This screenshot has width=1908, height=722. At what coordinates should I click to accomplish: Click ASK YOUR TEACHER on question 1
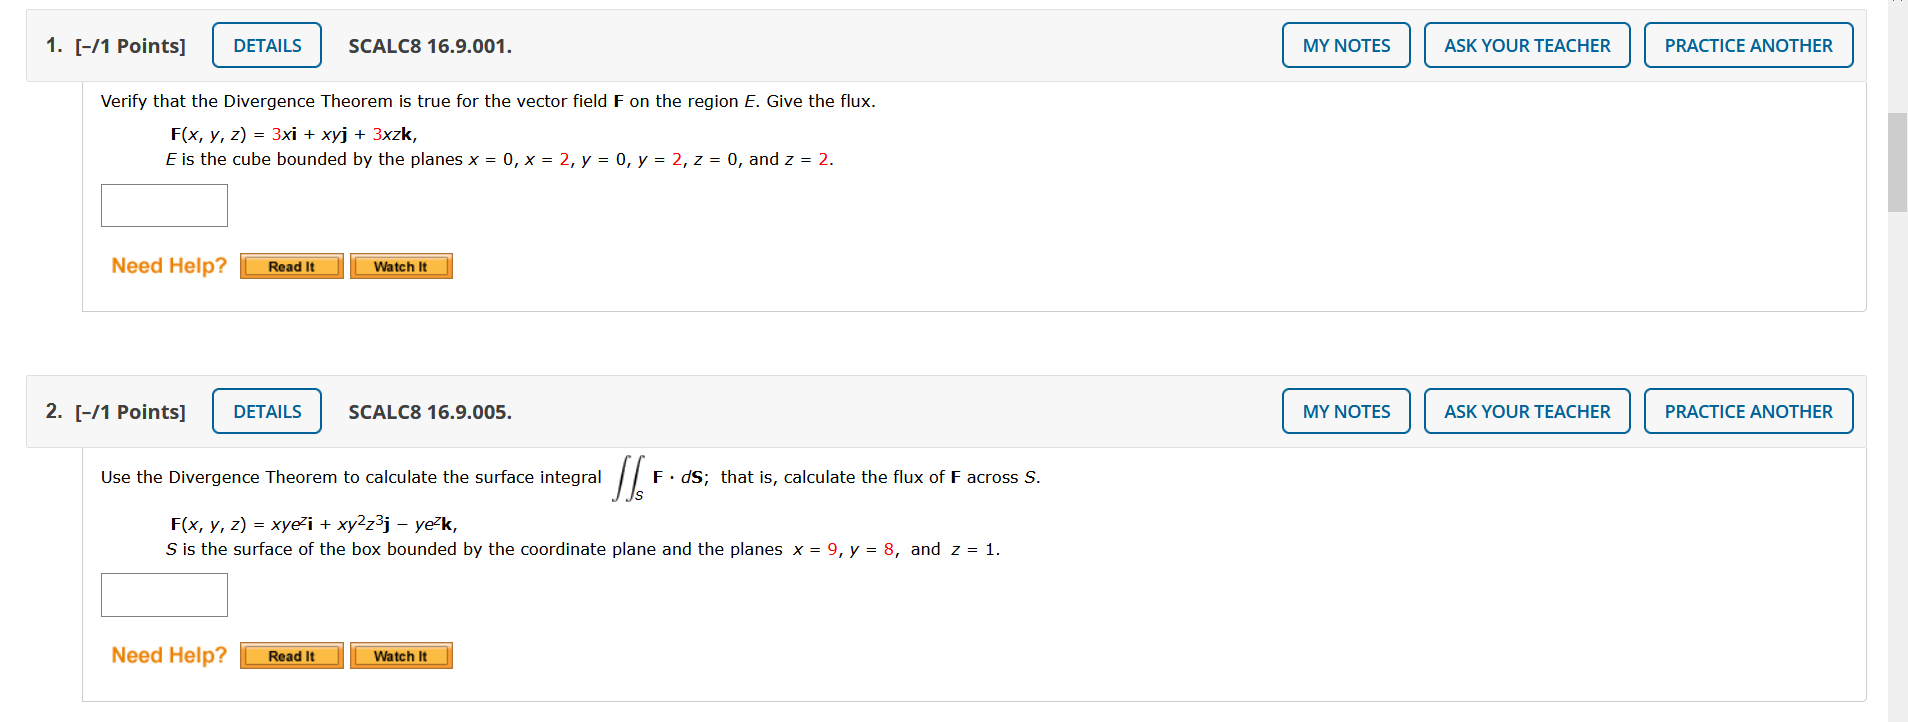[1527, 45]
